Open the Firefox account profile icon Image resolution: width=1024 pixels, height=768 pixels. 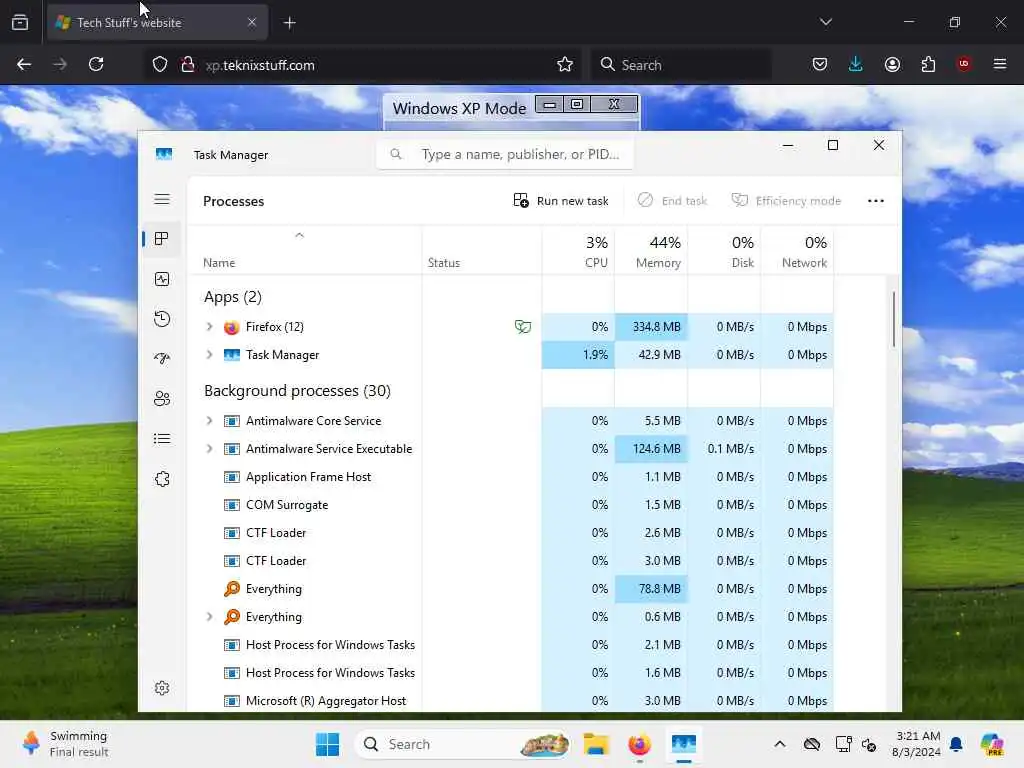(892, 64)
